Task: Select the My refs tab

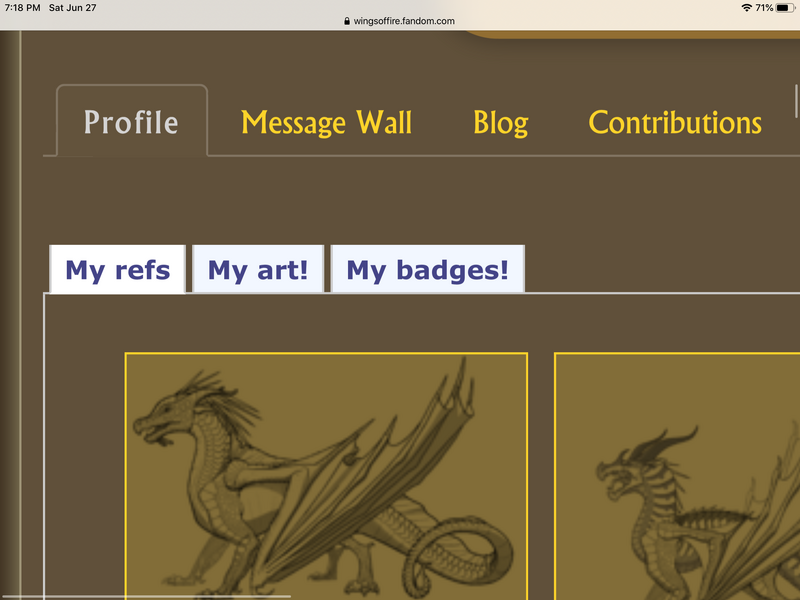Action: coord(117,269)
